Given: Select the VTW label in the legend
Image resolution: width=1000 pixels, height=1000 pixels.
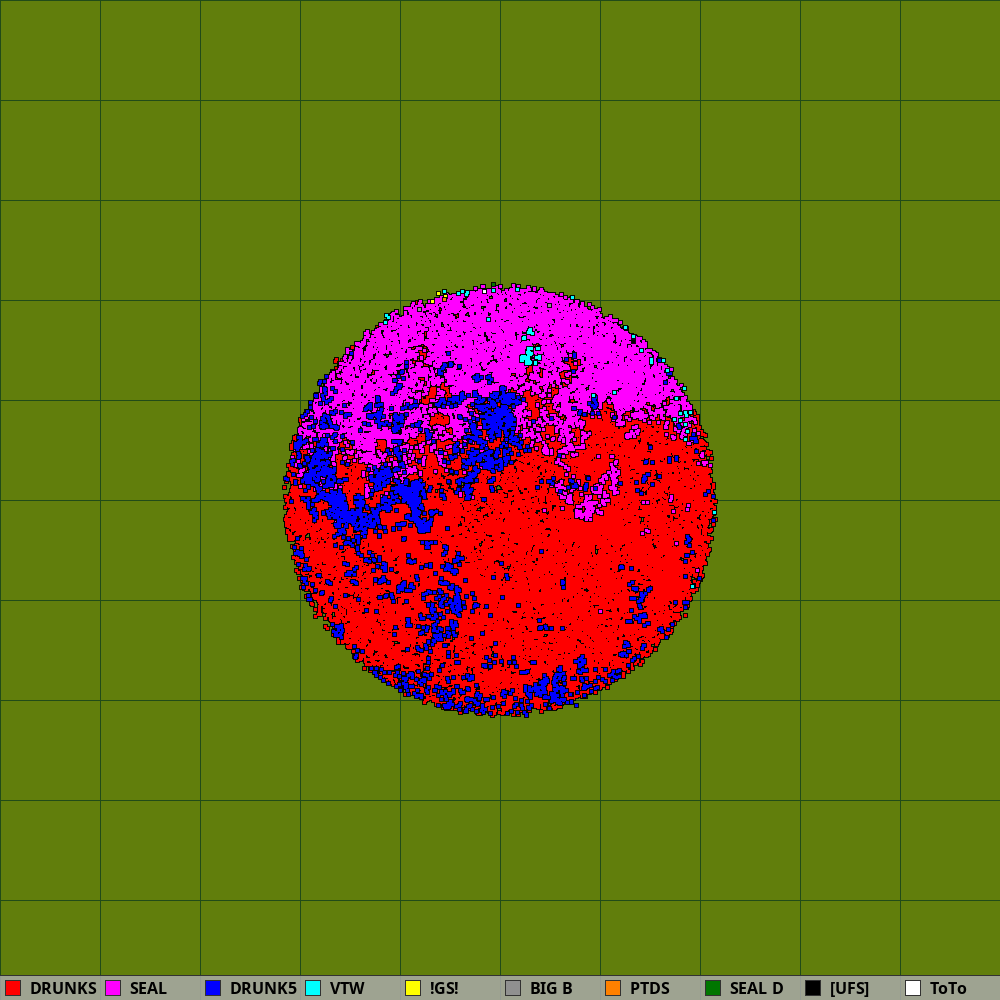Looking at the screenshot, I should pyautogui.click(x=347, y=989).
